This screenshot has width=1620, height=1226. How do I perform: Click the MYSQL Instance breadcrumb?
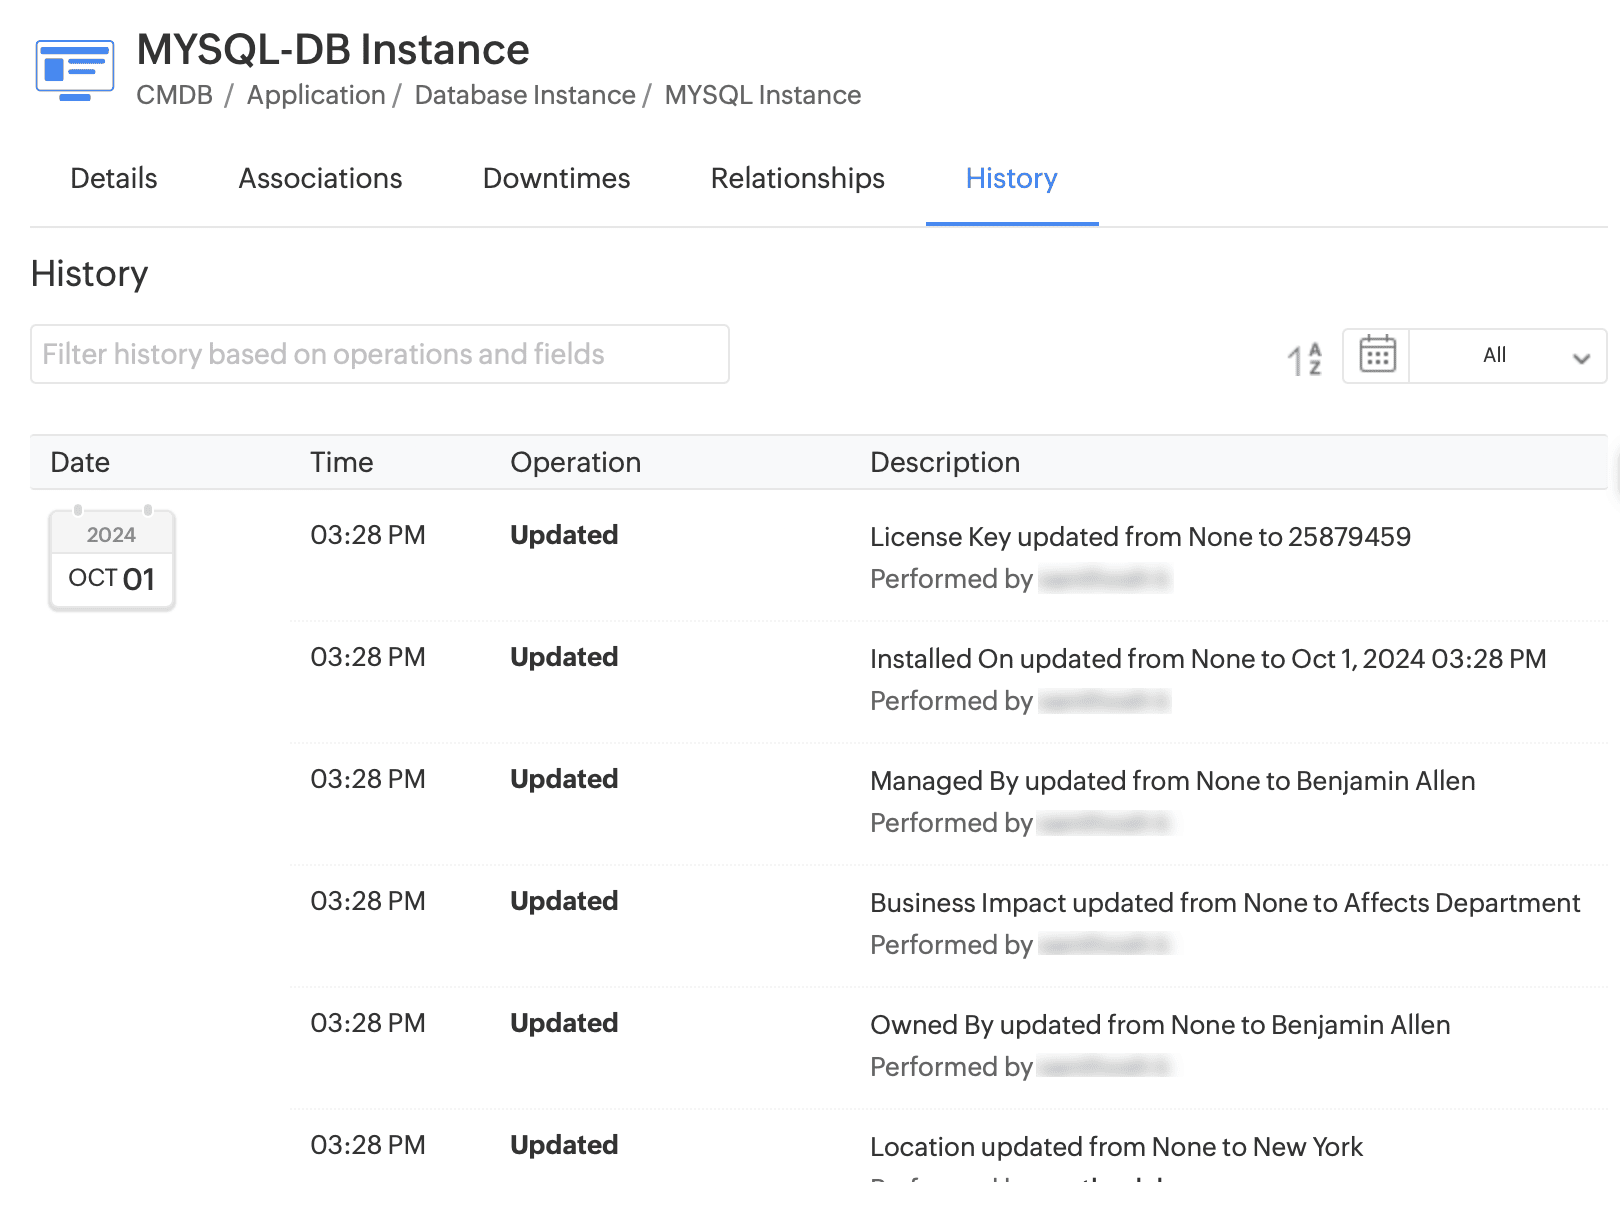click(x=762, y=95)
